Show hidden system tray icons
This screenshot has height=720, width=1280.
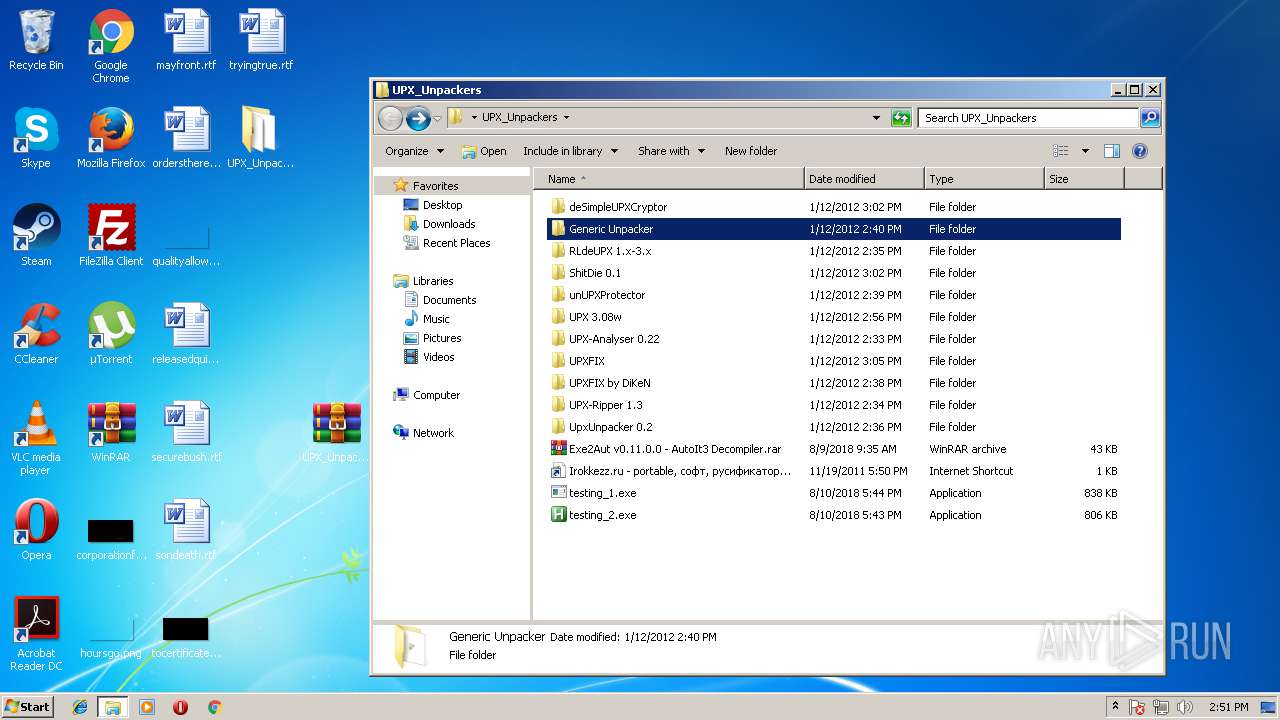coord(1115,707)
